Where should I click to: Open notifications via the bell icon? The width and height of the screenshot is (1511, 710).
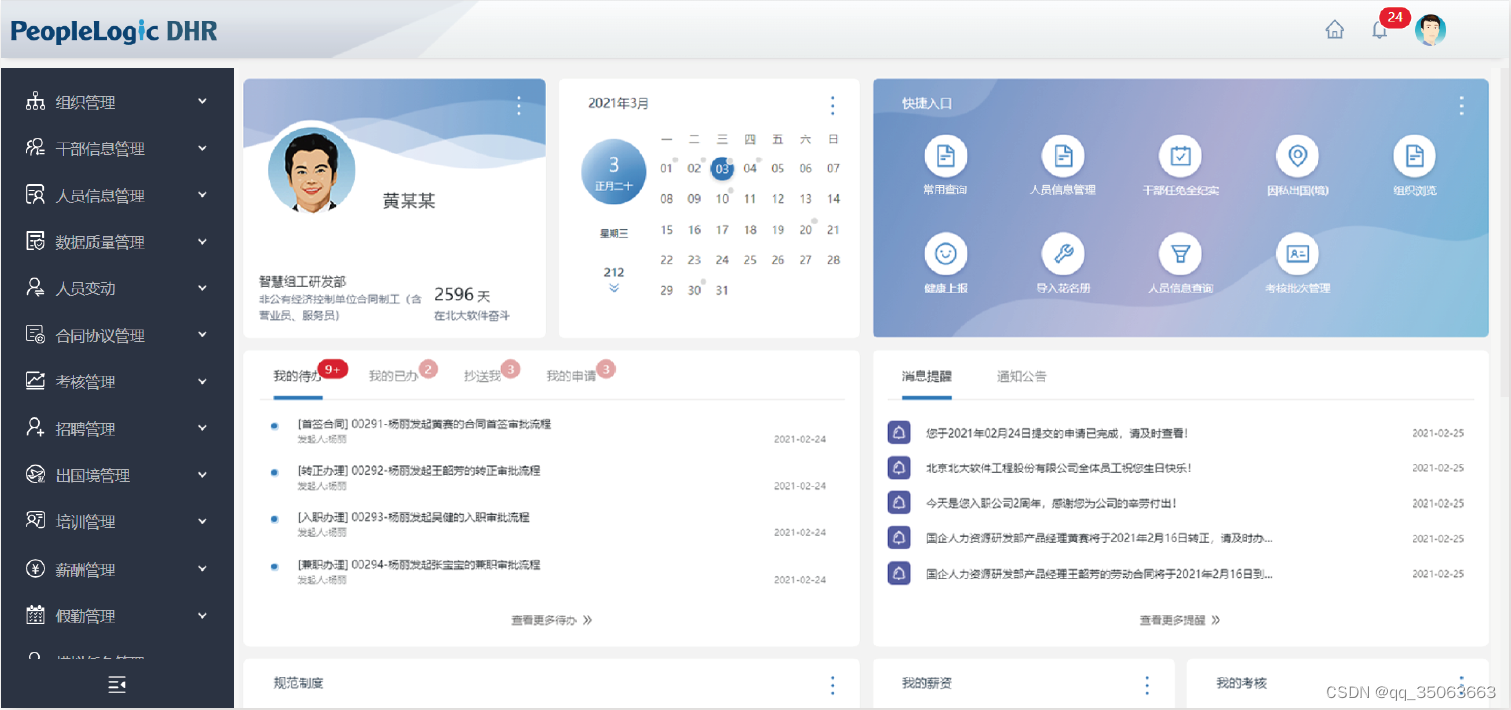click(x=1379, y=29)
